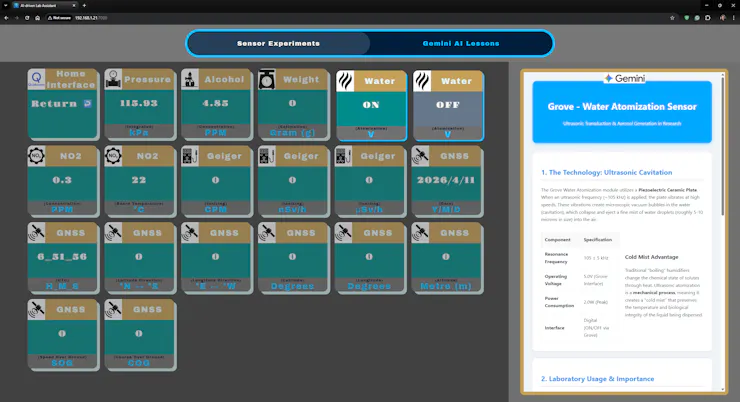Click the NO2 gear icon on 0.3 PPM card

point(36,156)
